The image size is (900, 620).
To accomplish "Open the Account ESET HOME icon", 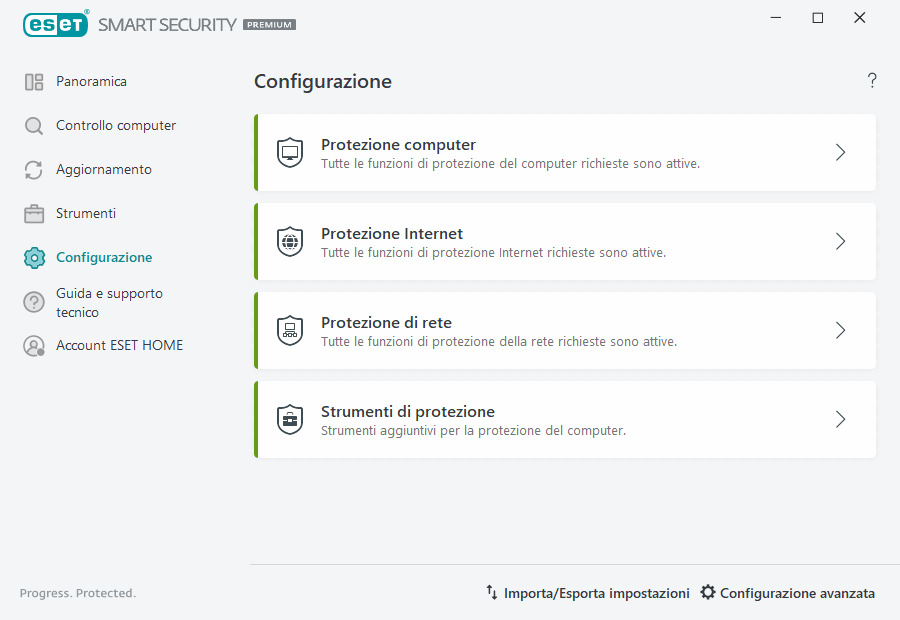I will coord(32,345).
